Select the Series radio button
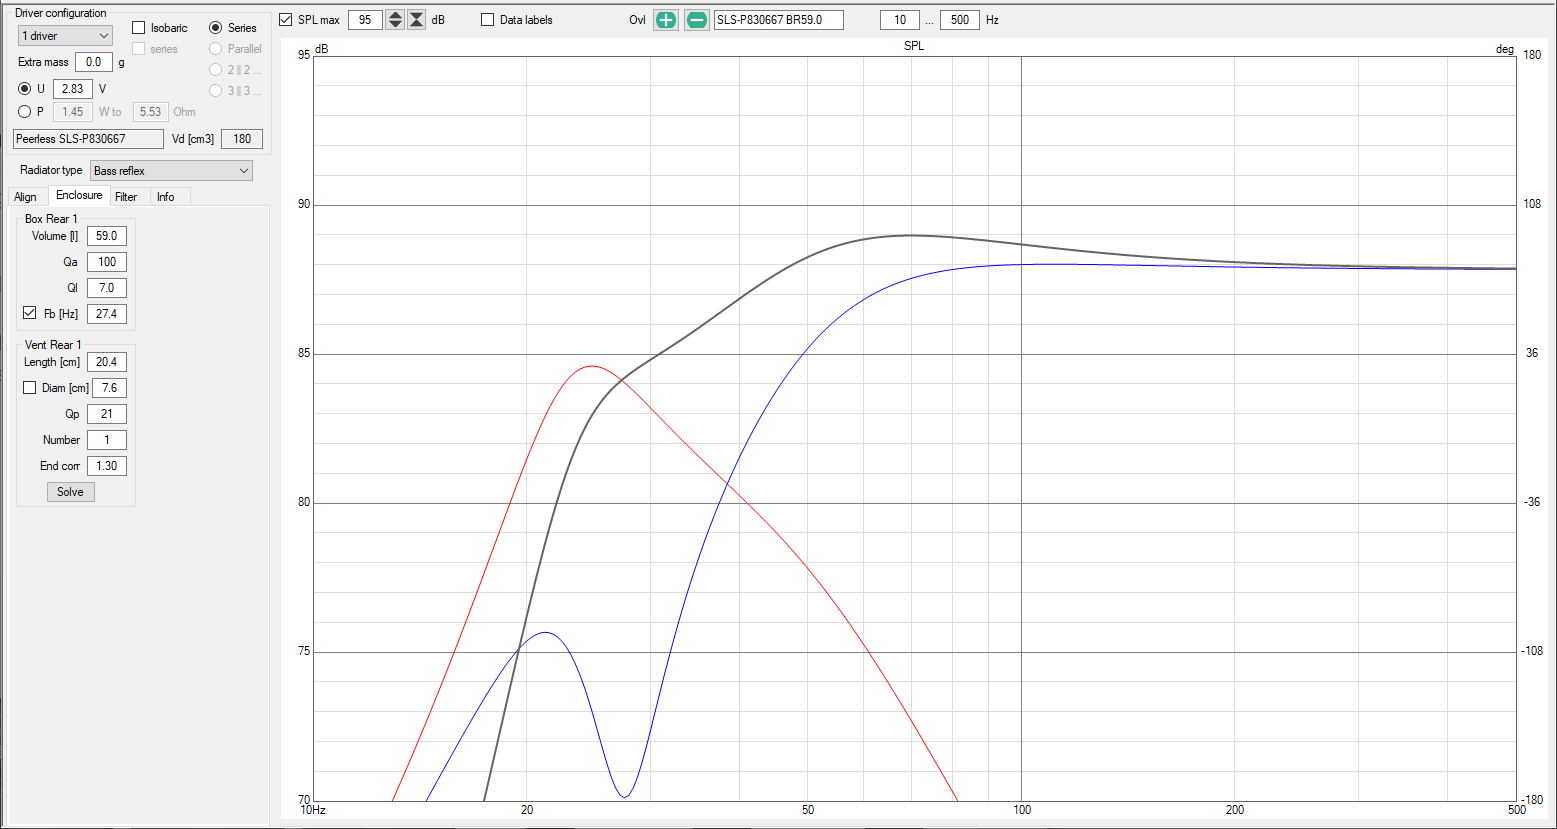This screenshot has width=1557, height=829. click(x=216, y=28)
